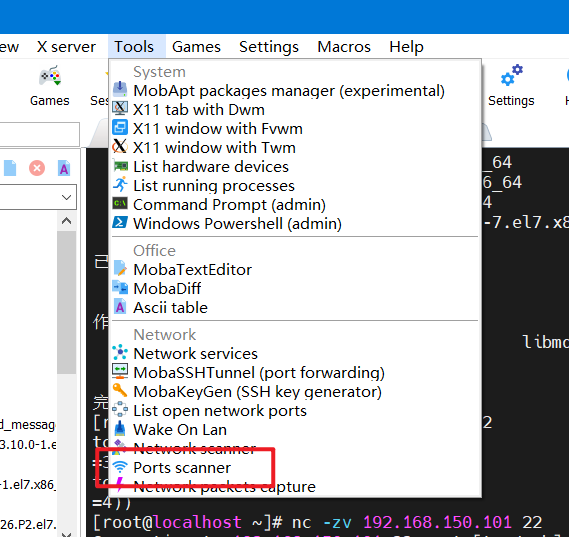The image size is (569, 537).
Task: Click the sidebar scroll up arrow
Action: (66, 221)
